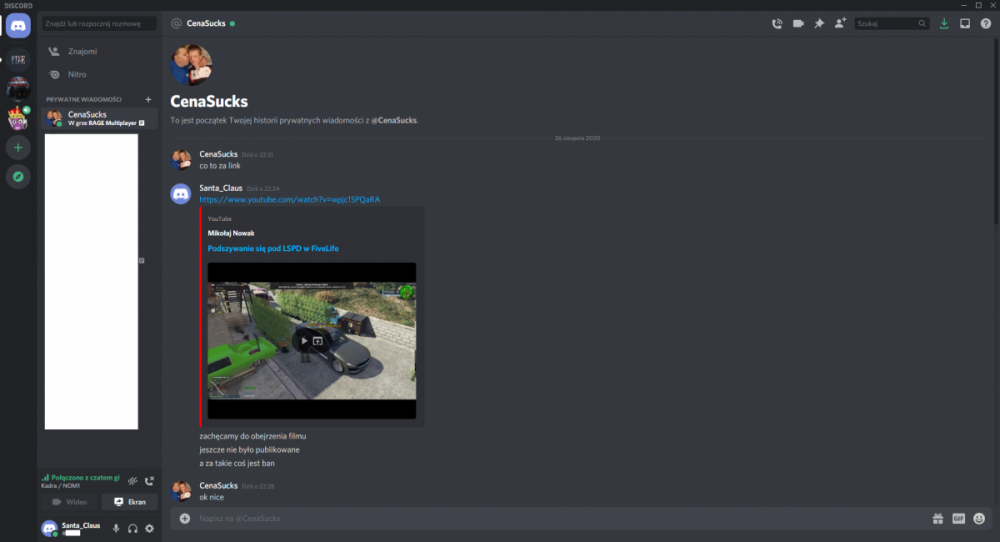
Task: Click Połączono z czatem voice status
Action: (x=80, y=478)
